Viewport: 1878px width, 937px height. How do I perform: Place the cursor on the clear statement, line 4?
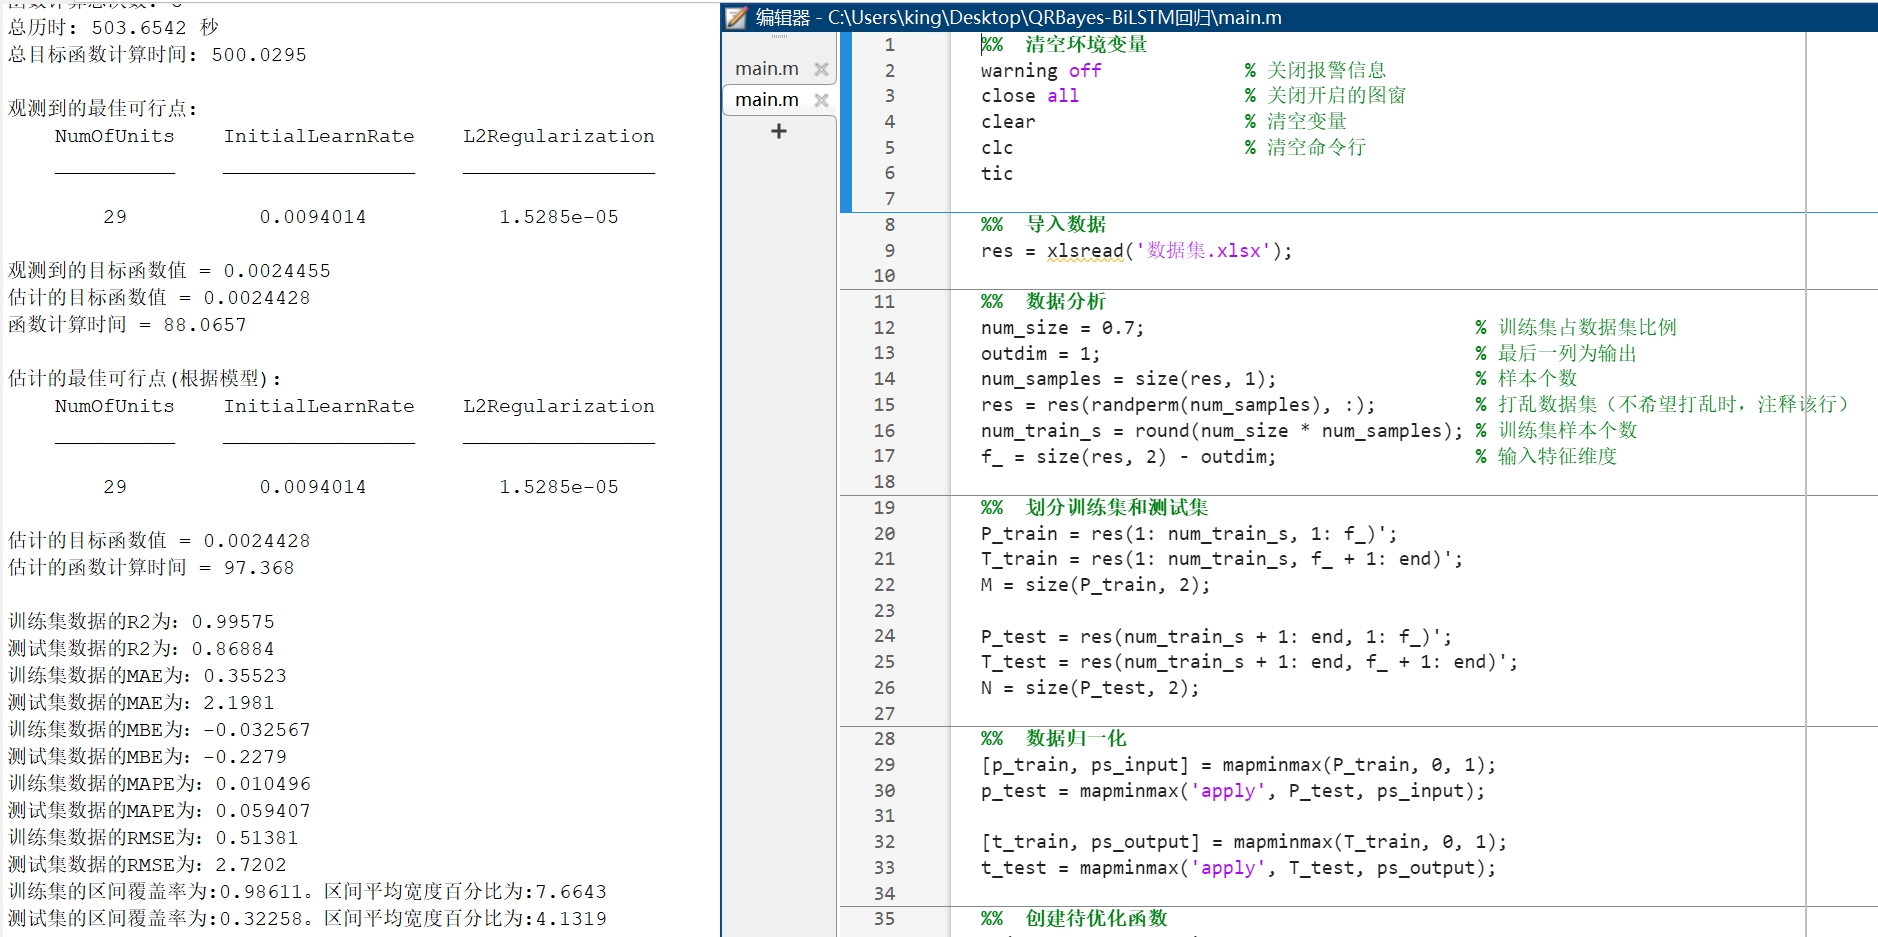tap(1007, 121)
